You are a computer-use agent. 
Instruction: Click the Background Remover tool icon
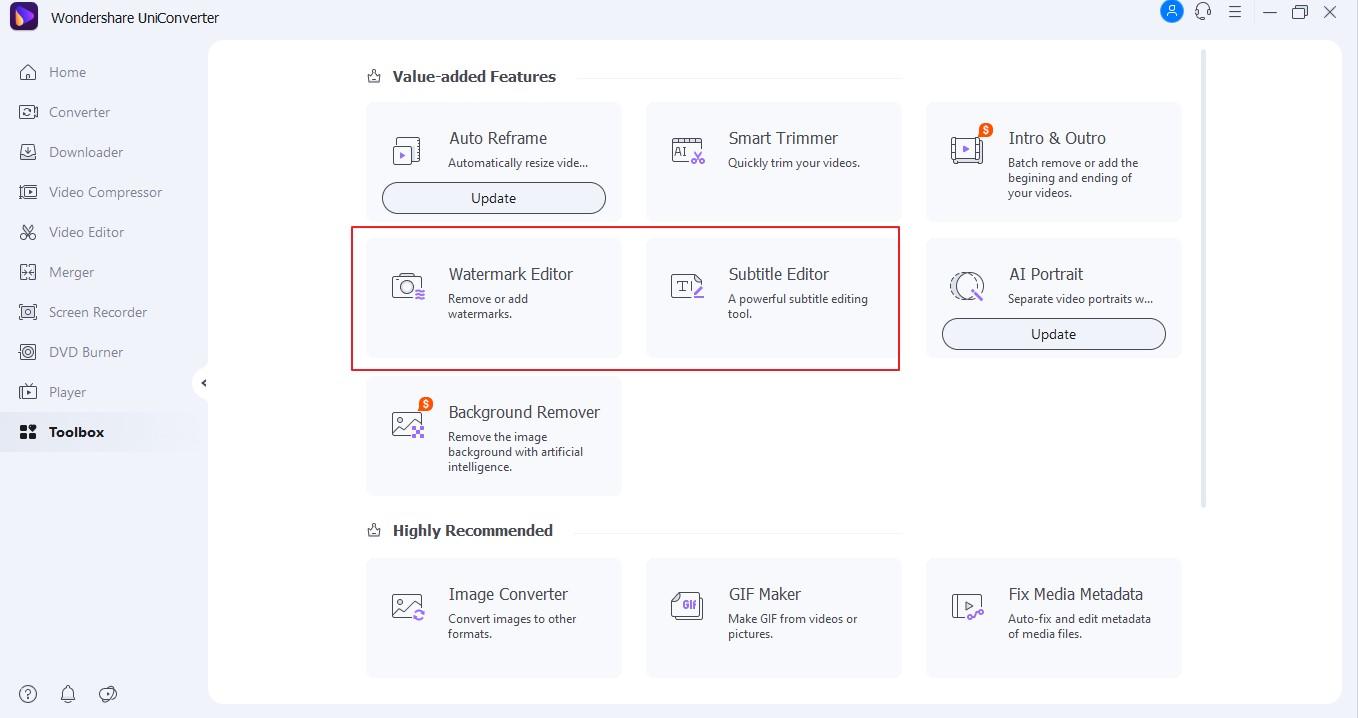[x=408, y=424]
